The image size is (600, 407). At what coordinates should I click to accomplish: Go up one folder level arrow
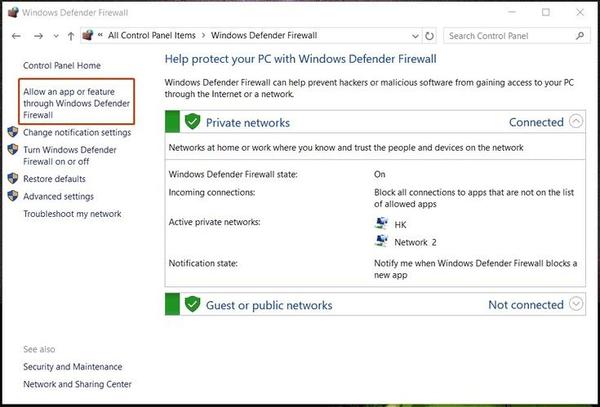tap(70, 36)
